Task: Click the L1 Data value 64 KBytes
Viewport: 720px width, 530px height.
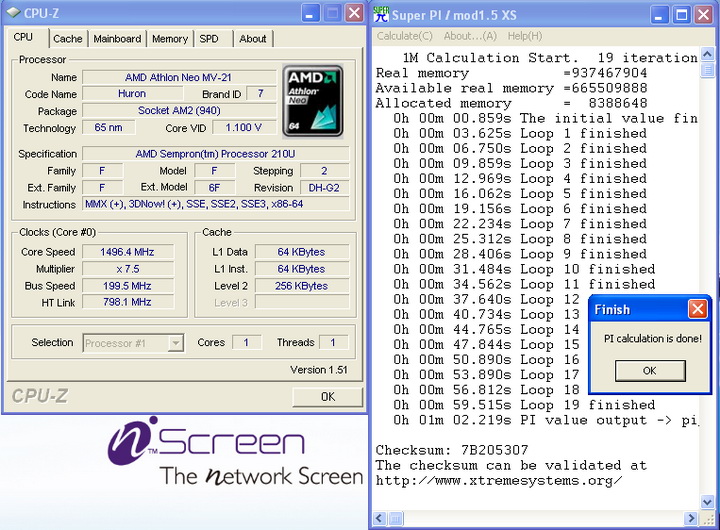Action: pos(302,252)
